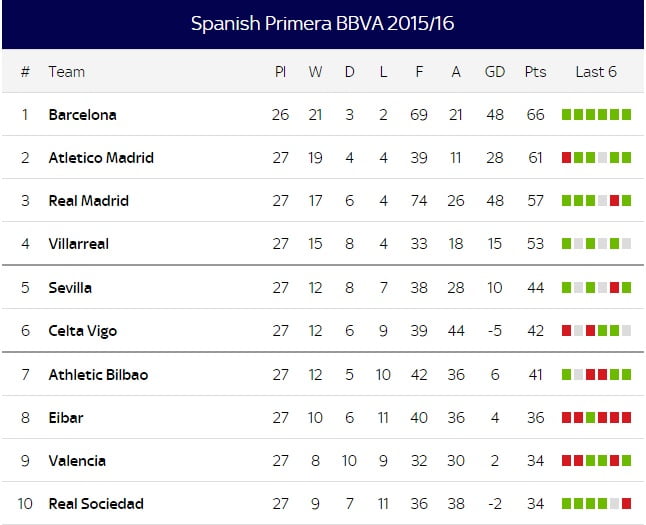
Task: Open the Valencia team link
Action: 77,461
